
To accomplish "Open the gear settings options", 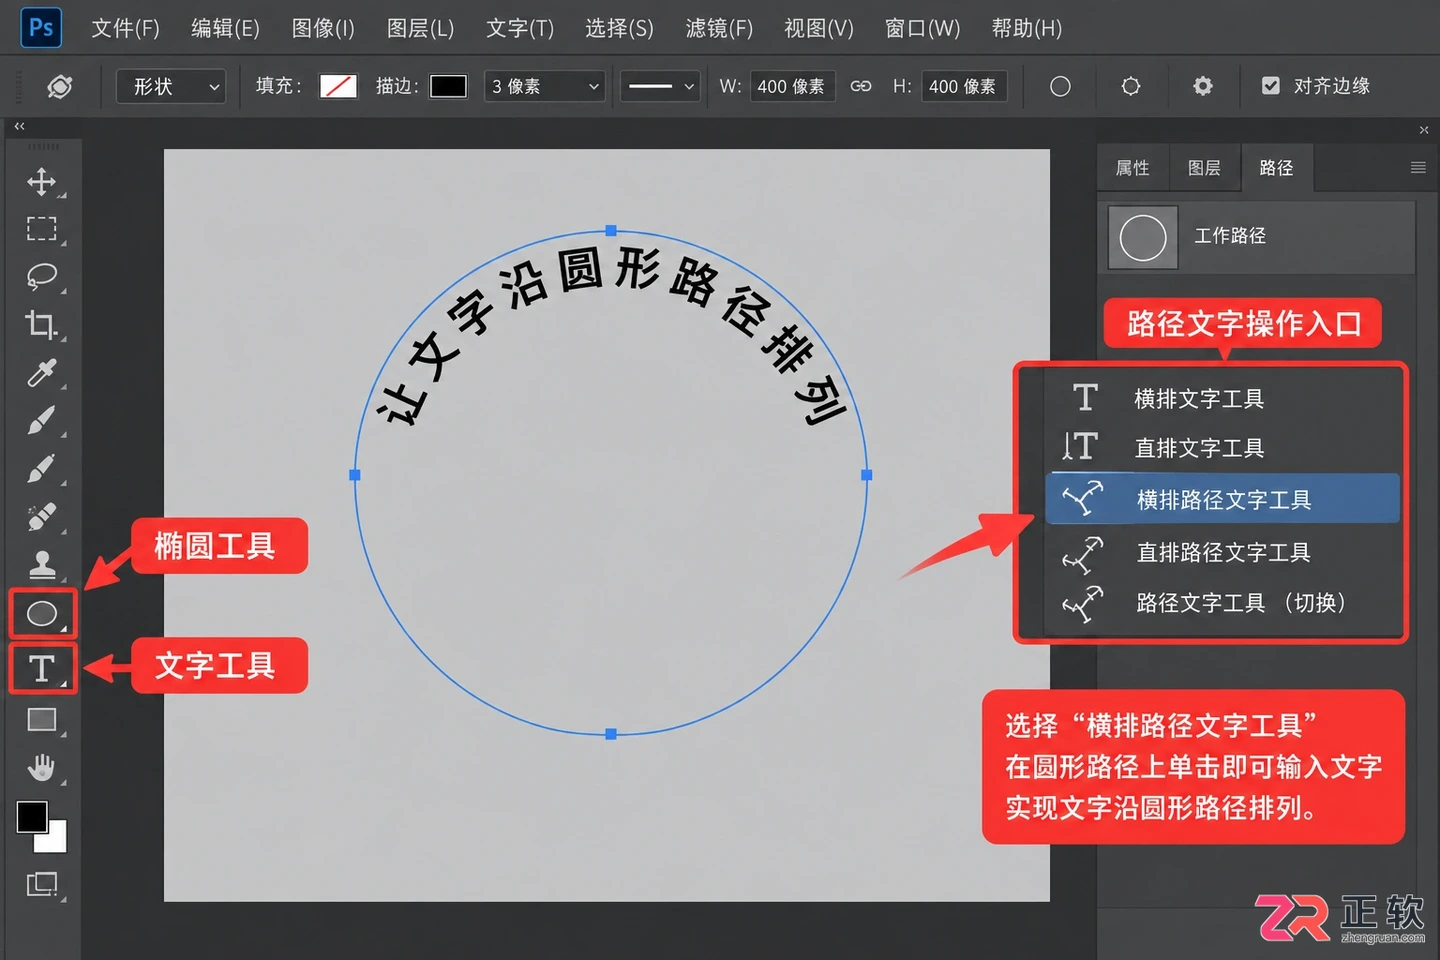I will [1203, 86].
